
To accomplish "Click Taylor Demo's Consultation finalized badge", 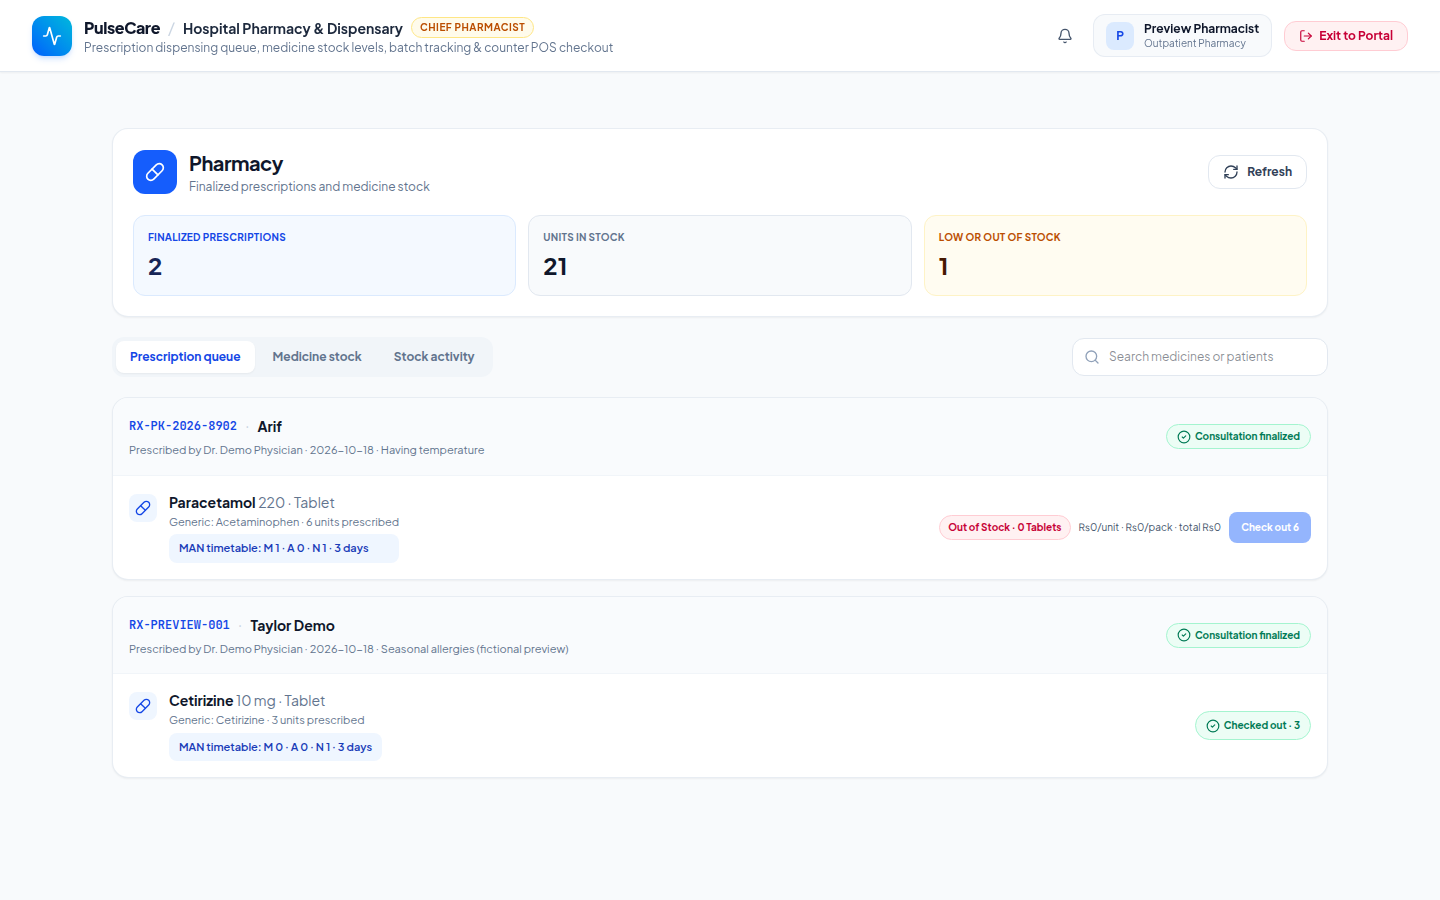I will pyautogui.click(x=1238, y=636).
